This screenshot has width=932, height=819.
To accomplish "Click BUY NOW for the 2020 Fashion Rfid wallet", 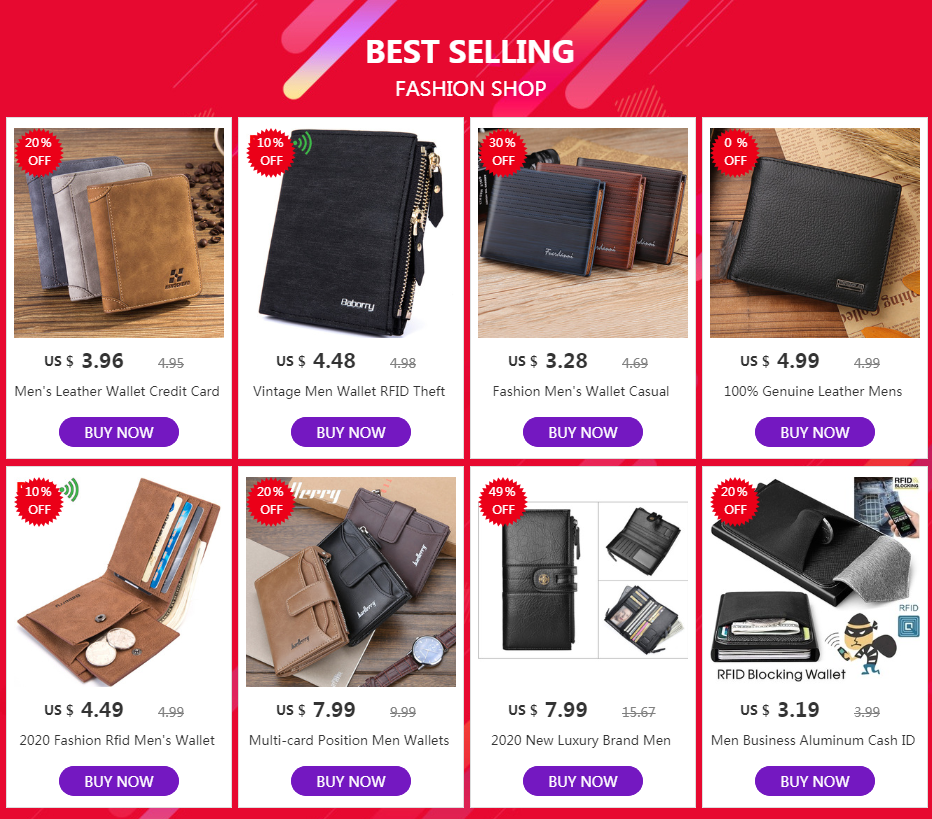I will (119, 781).
